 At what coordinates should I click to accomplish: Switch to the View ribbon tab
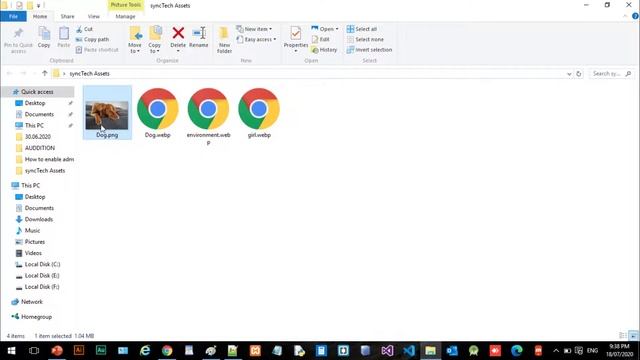93,16
